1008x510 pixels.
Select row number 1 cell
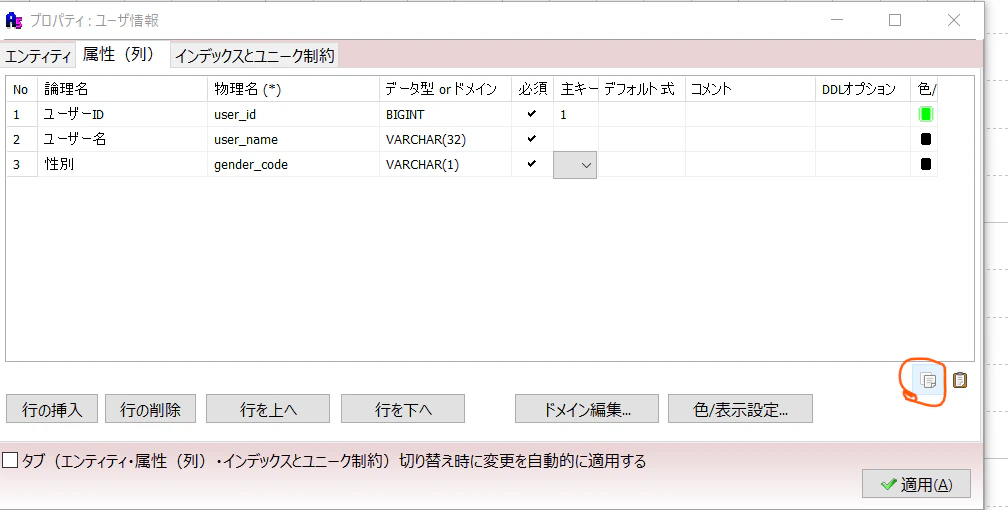click(22, 114)
